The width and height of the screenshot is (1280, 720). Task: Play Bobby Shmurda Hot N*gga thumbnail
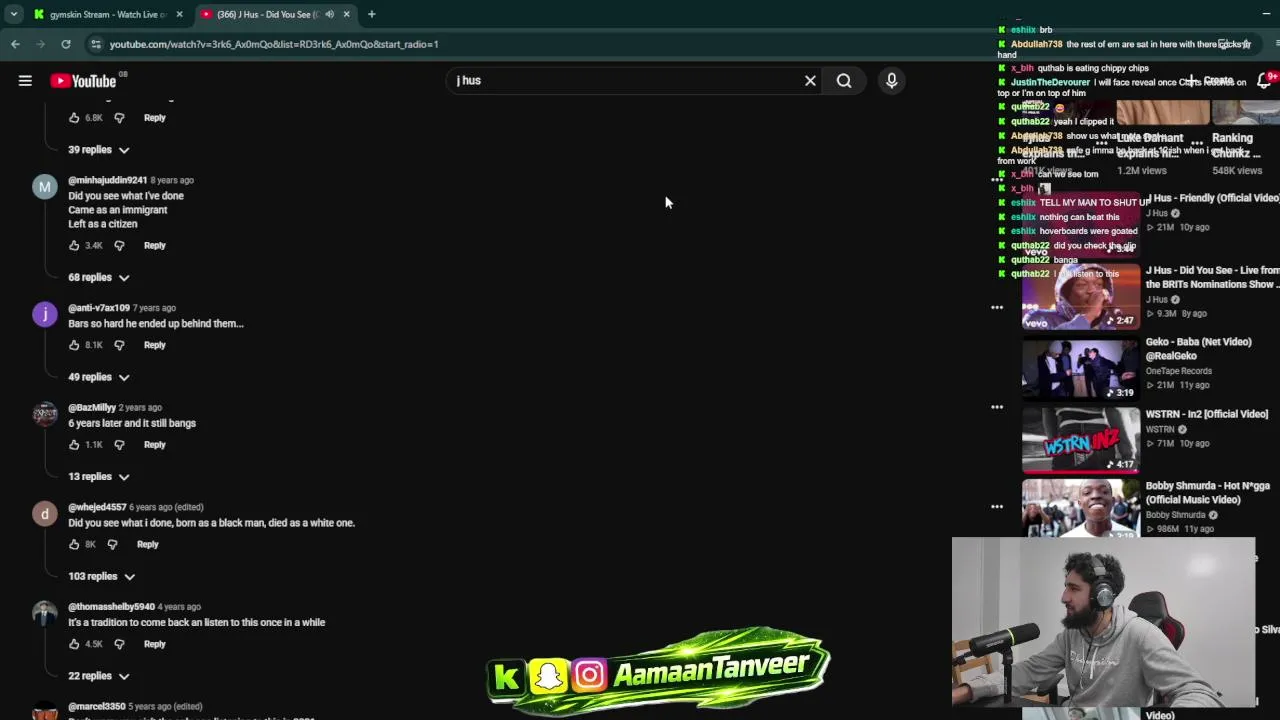click(x=1080, y=510)
